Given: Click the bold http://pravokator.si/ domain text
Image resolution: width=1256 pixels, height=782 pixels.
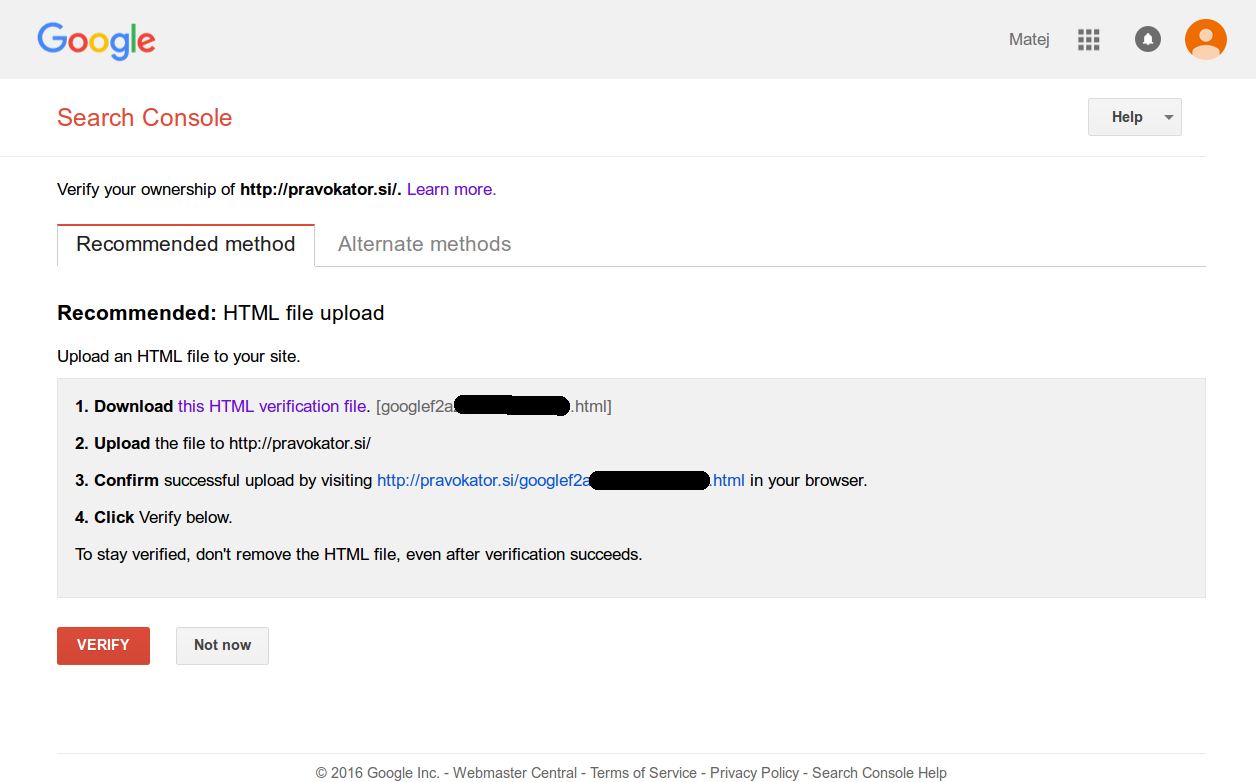Looking at the screenshot, I should point(320,189).
